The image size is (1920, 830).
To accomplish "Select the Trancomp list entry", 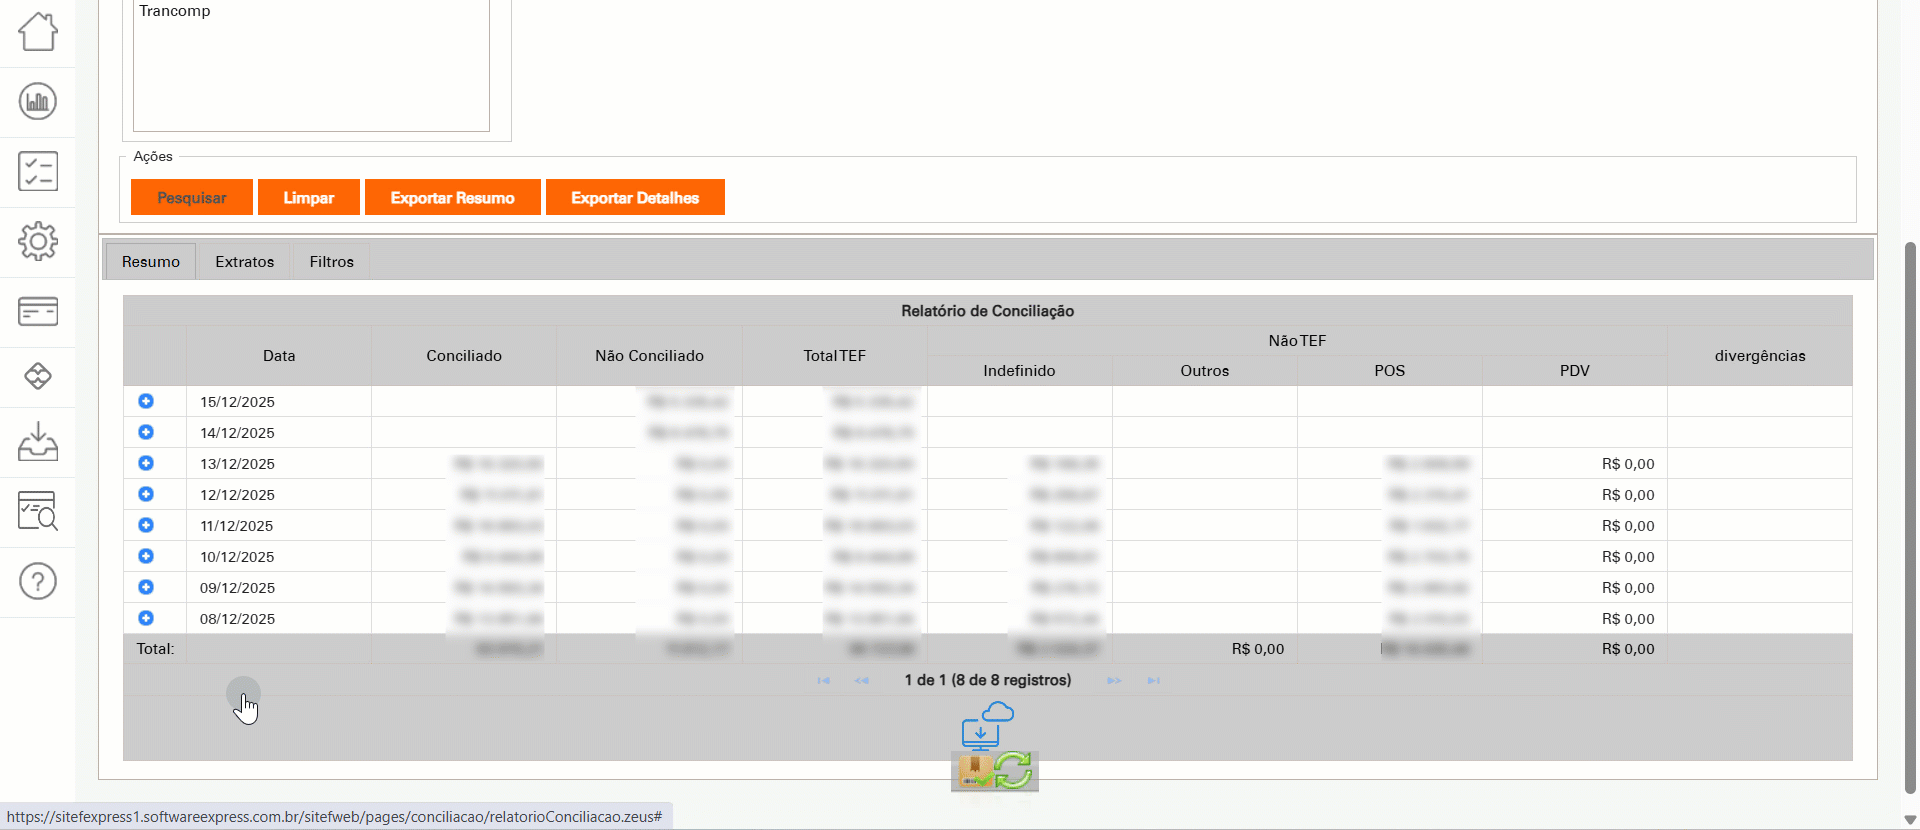I will click(x=175, y=11).
